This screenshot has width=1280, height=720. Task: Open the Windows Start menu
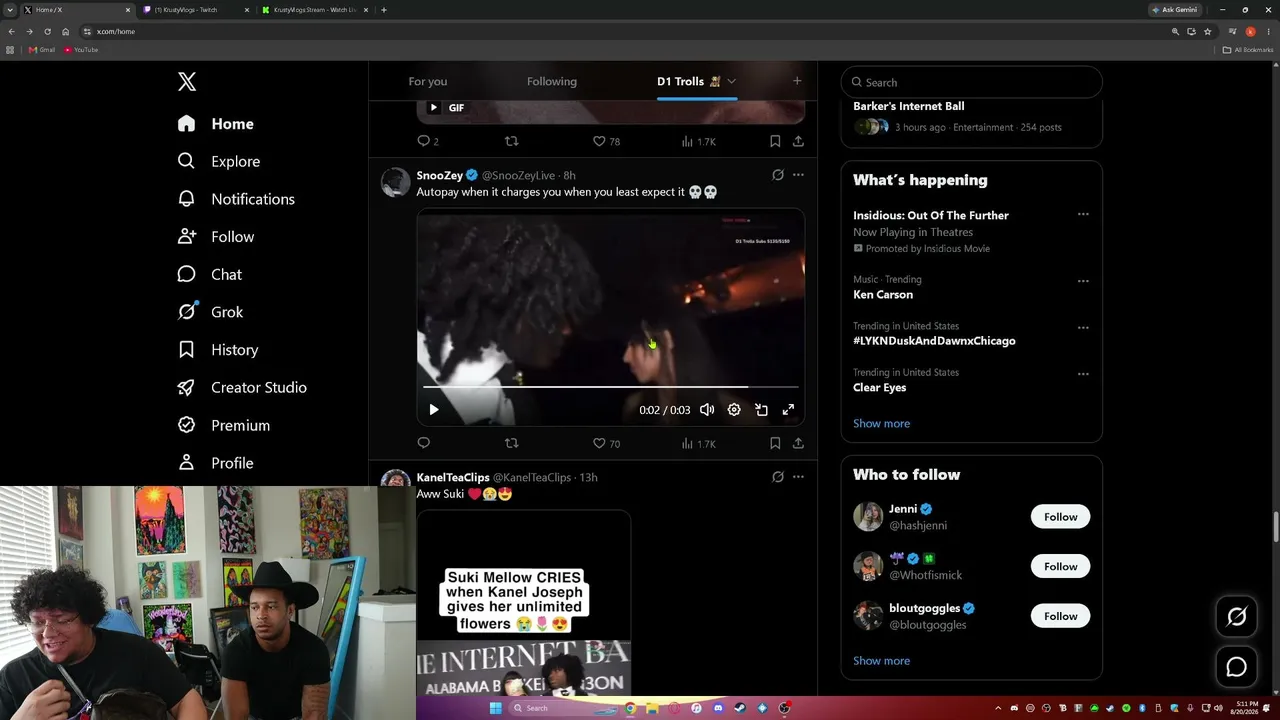tap(495, 708)
